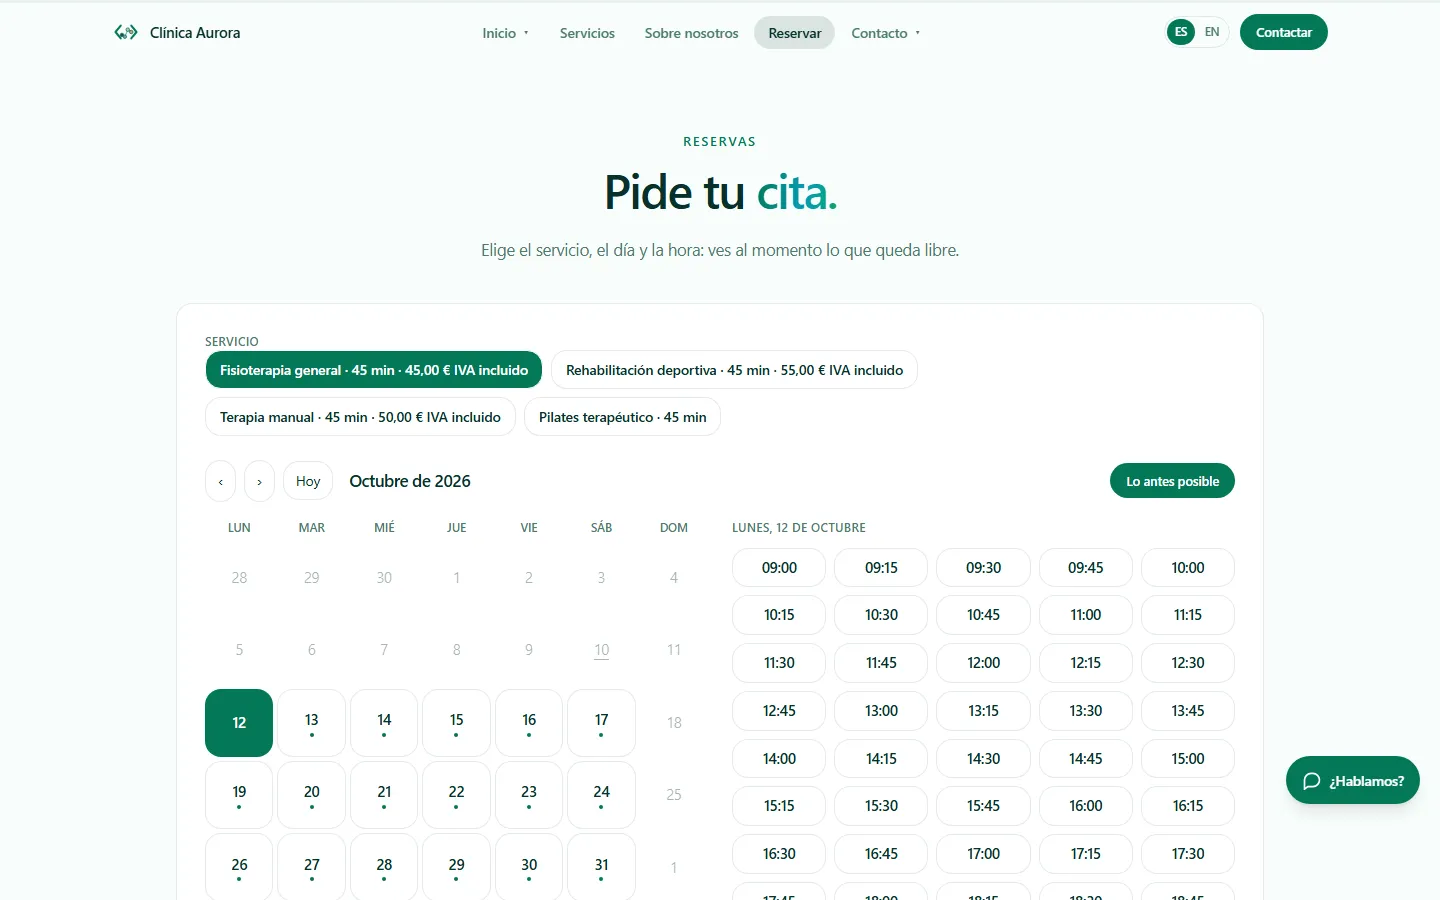This screenshot has height=900, width=1440.
Task: Select the 12:00 time slot
Action: (x=983, y=663)
